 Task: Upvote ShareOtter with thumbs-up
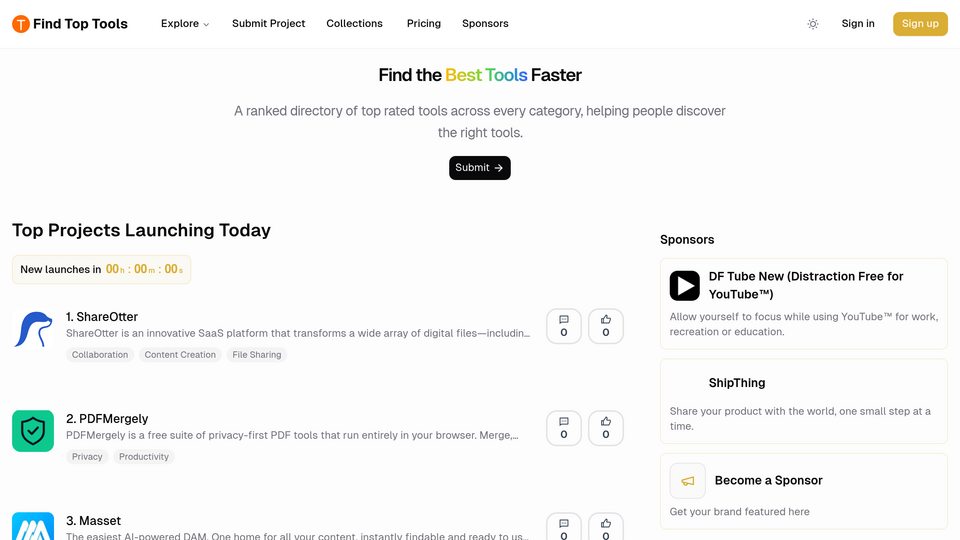(x=606, y=326)
